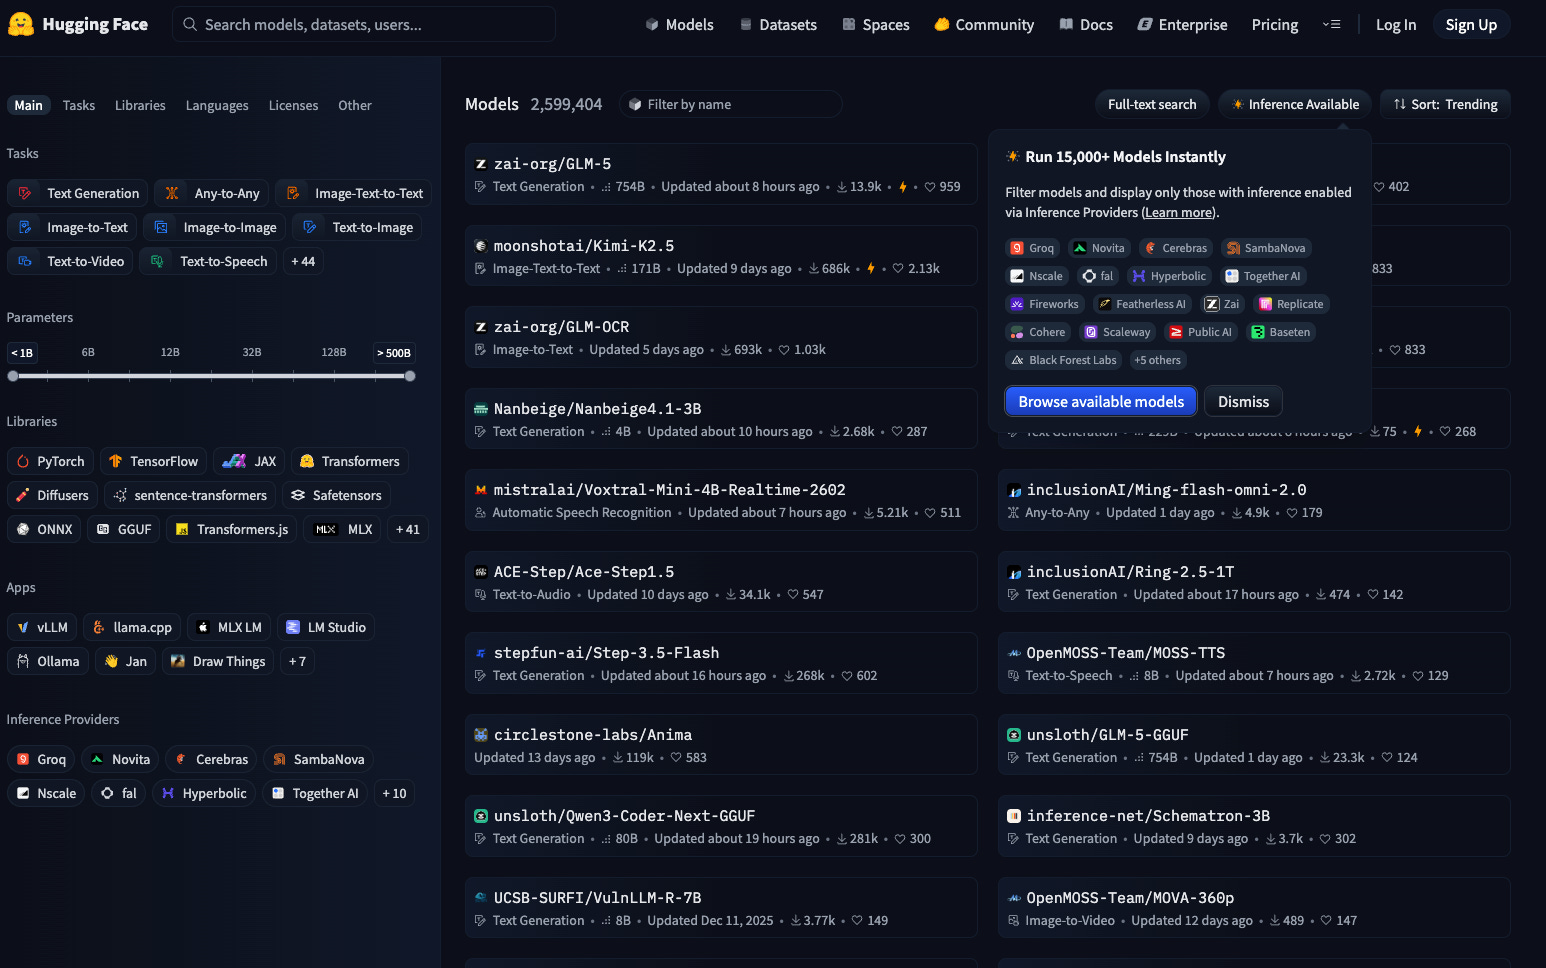The height and width of the screenshot is (968, 1546).
Task: Click the main search models input
Action: [364, 24]
